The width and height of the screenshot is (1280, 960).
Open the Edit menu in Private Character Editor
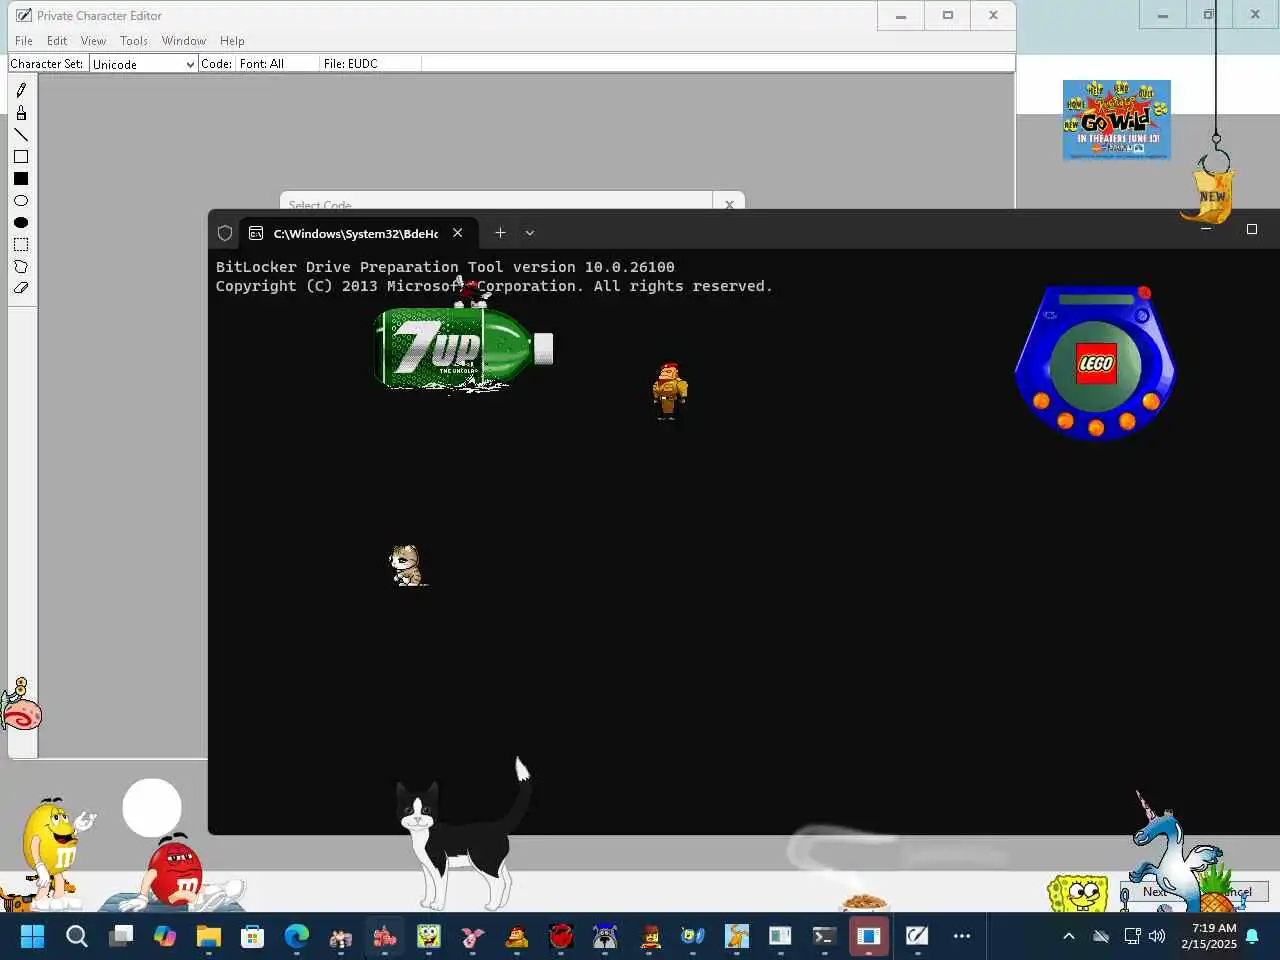pyautogui.click(x=57, y=41)
